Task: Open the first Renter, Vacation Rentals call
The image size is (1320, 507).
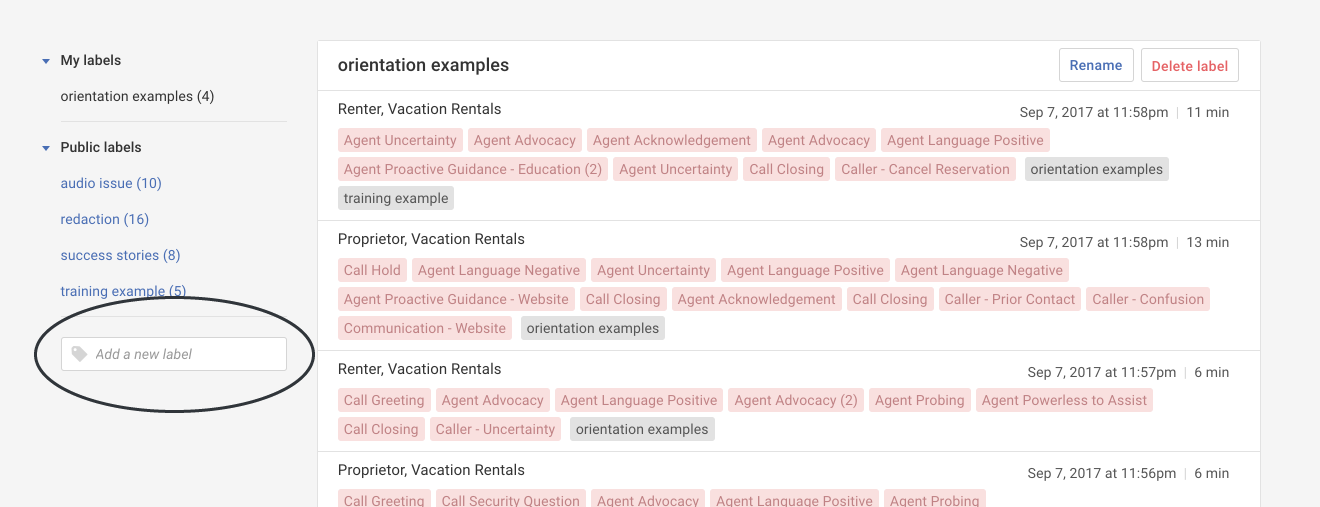Action: click(x=419, y=109)
